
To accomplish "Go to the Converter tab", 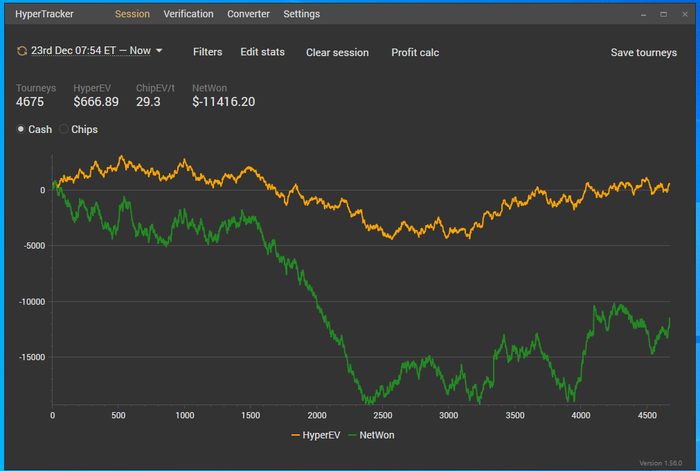I will click(x=248, y=14).
